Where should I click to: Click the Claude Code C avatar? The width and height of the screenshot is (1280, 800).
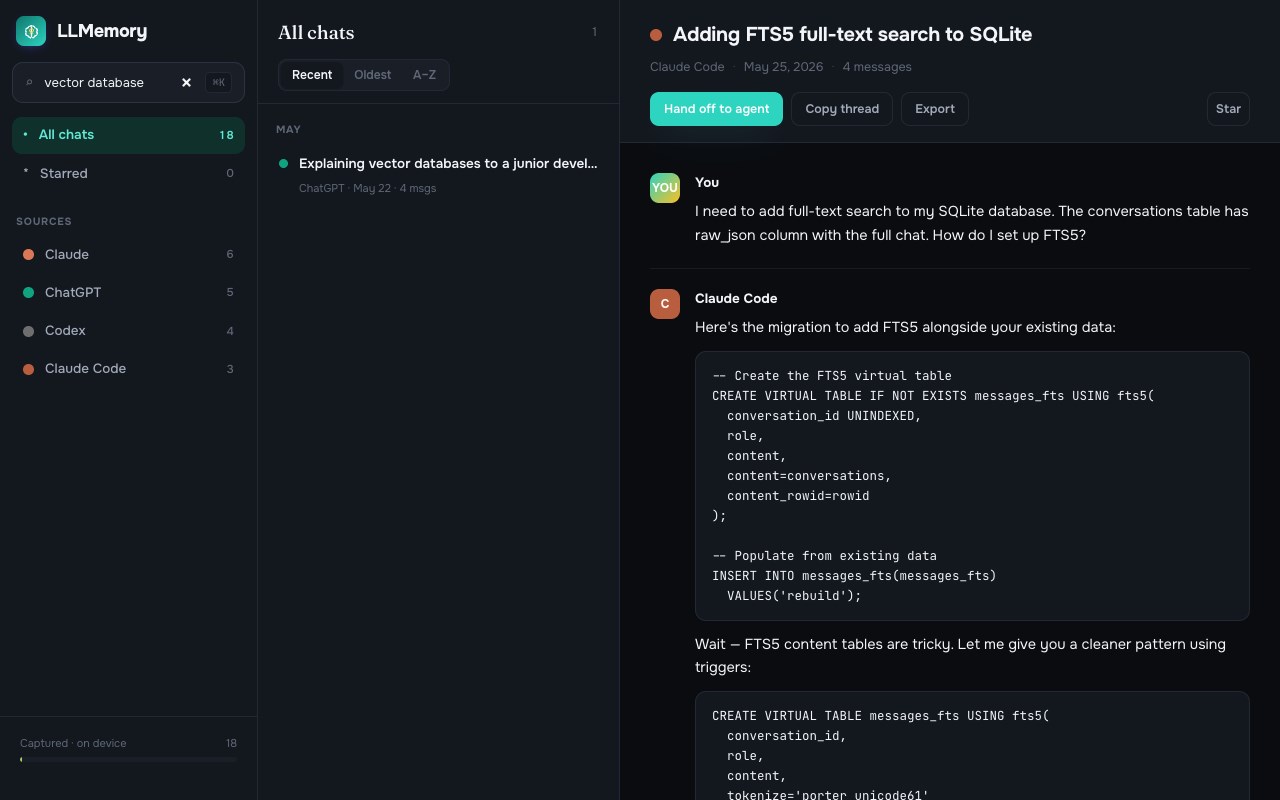point(665,304)
